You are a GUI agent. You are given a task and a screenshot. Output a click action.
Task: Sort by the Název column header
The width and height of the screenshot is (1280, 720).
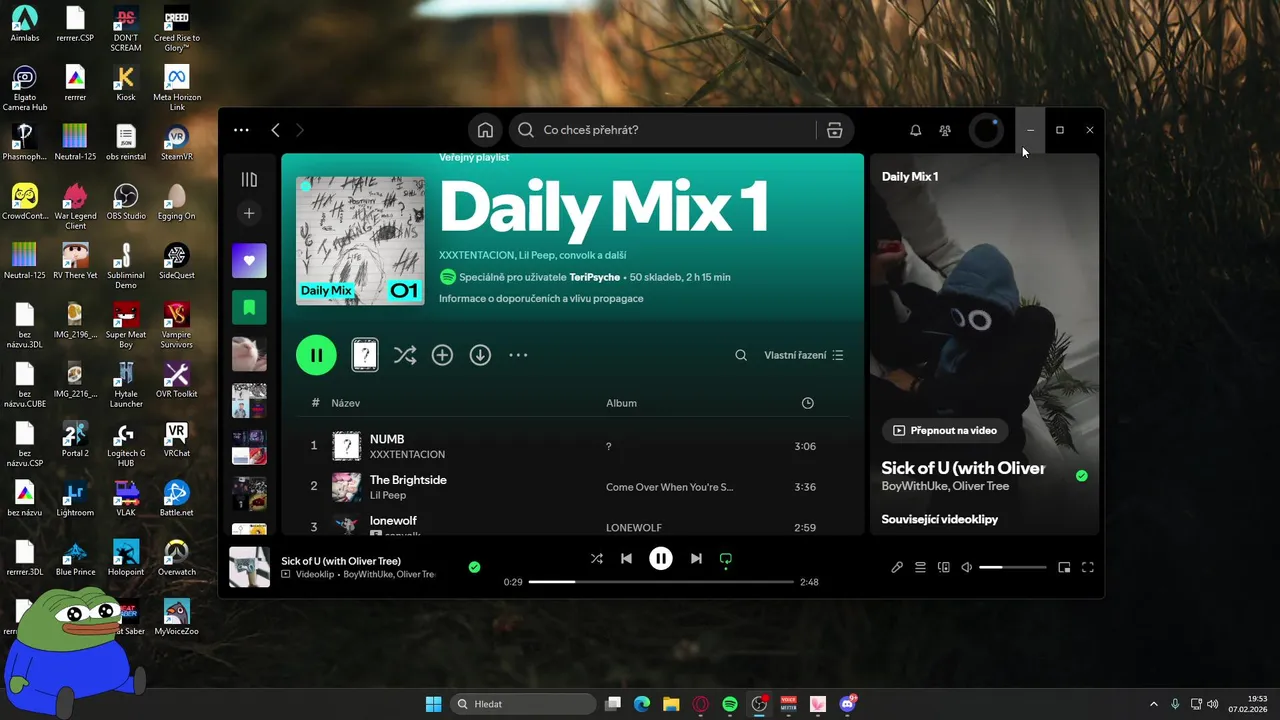[x=346, y=403]
